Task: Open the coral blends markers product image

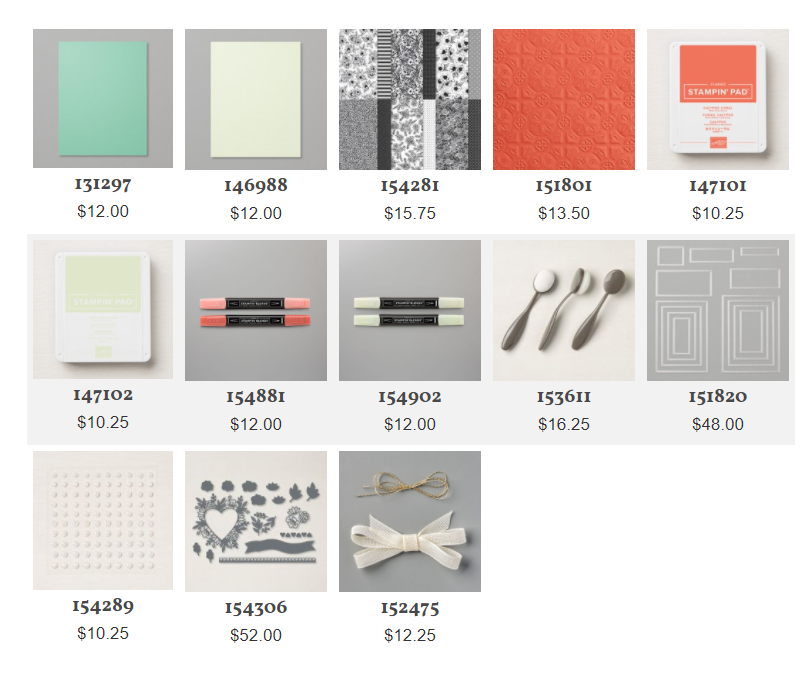Action: coord(256,310)
